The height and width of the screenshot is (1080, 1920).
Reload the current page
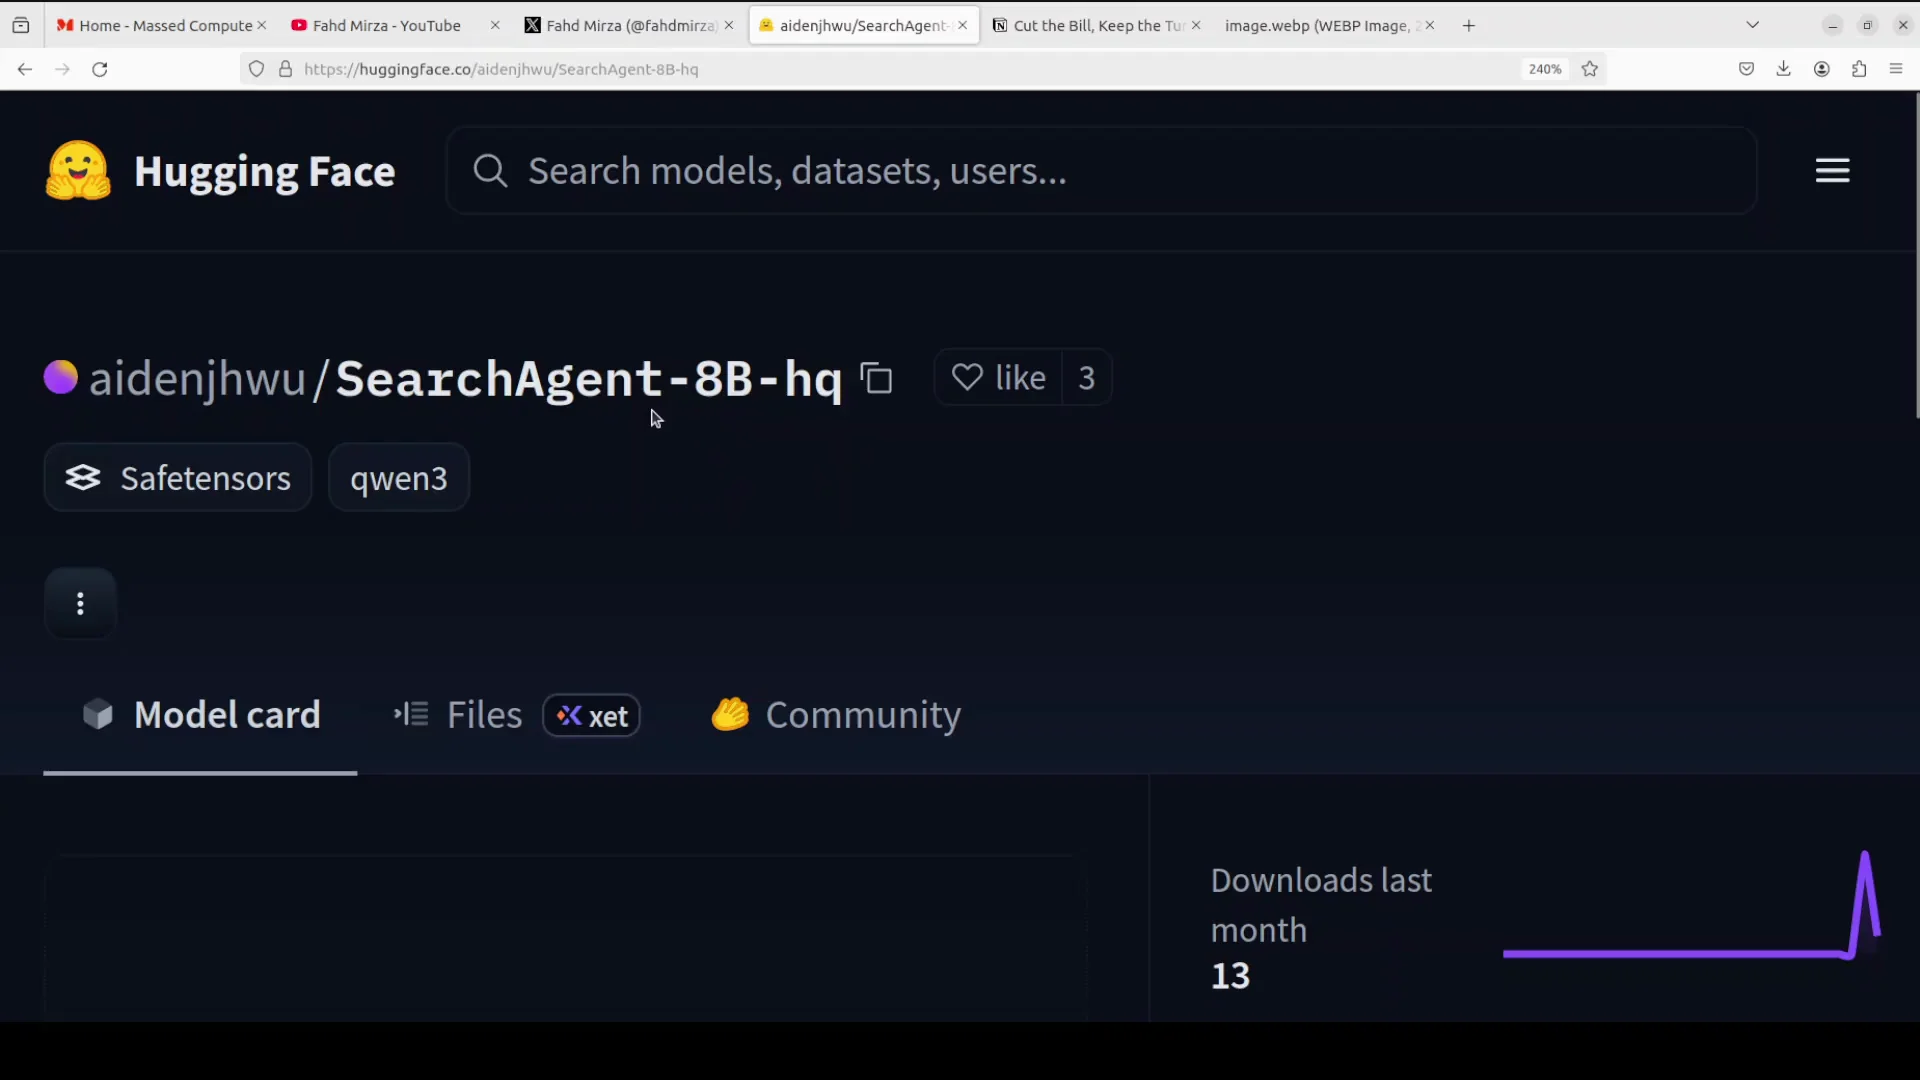(x=100, y=69)
